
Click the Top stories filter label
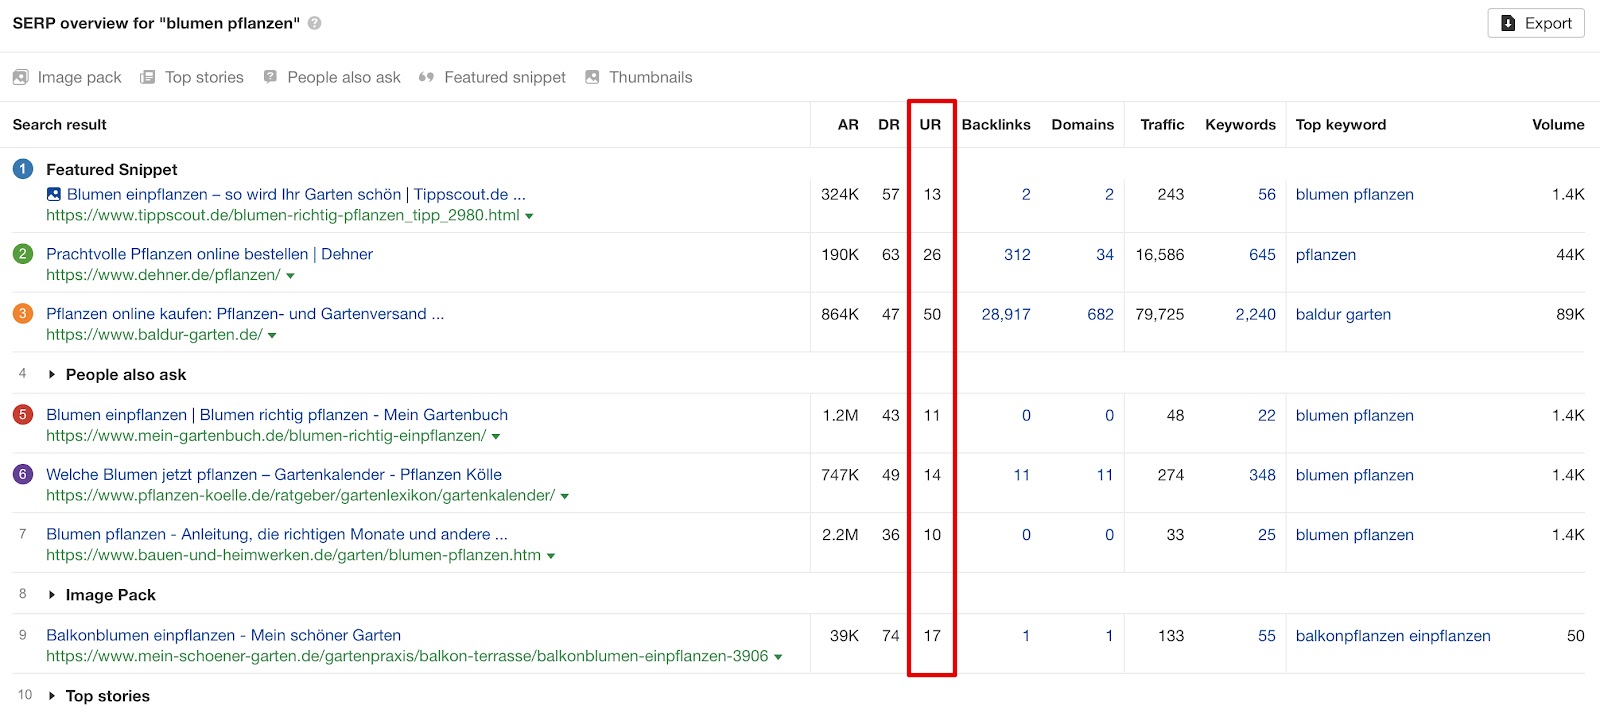tap(204, 77)
